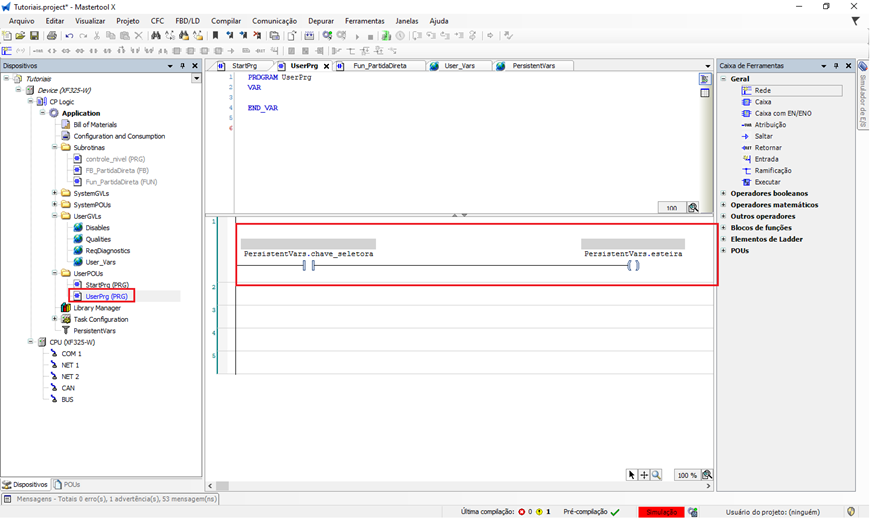Image resolution: width=886 pixels, height=523 pixels.
Task: Open the Compilar menu
Action: point(226,20)
